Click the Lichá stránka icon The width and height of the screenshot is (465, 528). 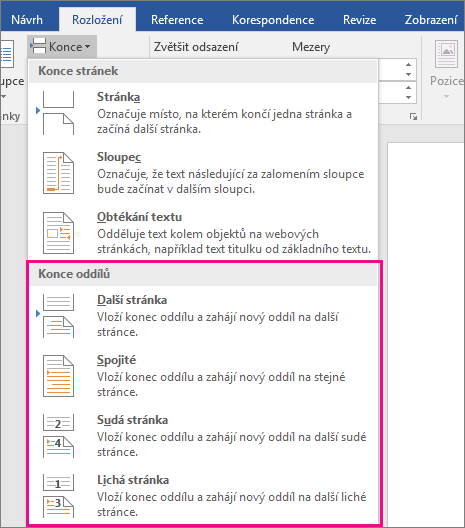pyautogui.click(x=58, y=496)
